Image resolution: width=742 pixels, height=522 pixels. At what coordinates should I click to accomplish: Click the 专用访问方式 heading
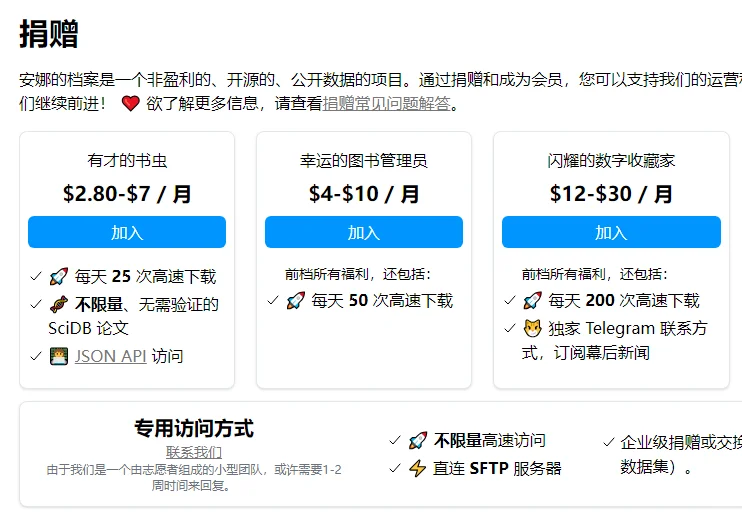(x=194, y=428)
